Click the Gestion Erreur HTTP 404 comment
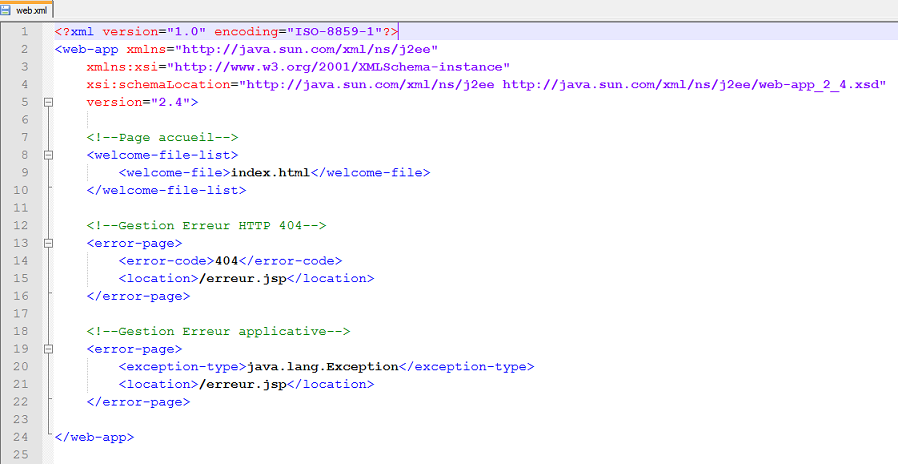The height and width of the screenshot is (464, 898). click(x=206, y=226)
